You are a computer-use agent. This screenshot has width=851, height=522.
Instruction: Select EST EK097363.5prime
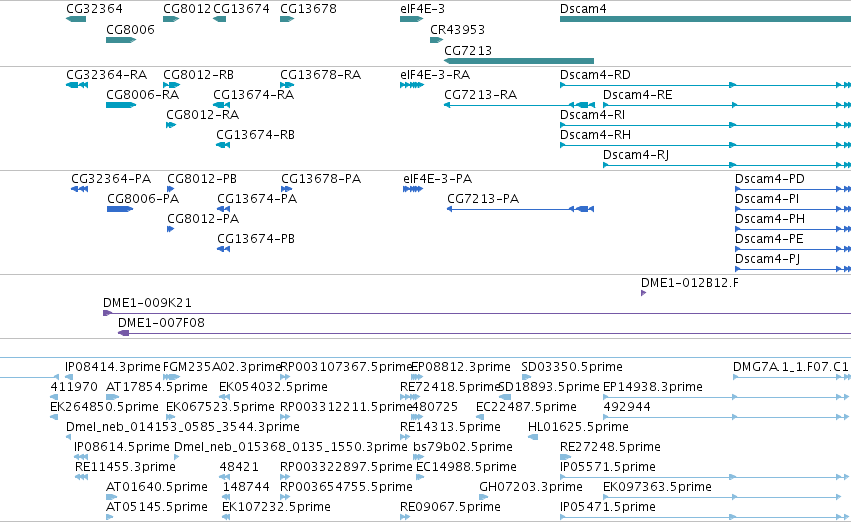pyautogui.click(x=657, y=487)
